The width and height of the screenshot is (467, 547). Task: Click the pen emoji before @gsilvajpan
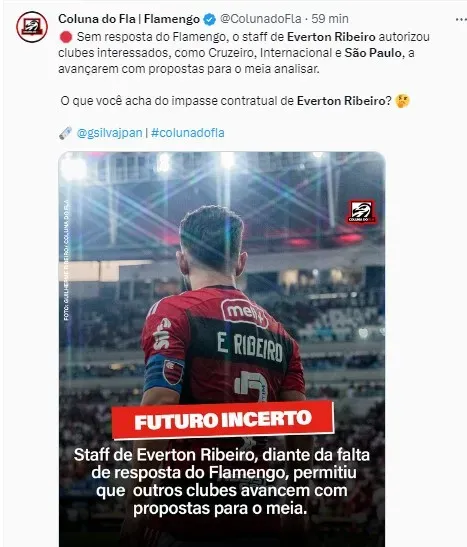point(65,133)
